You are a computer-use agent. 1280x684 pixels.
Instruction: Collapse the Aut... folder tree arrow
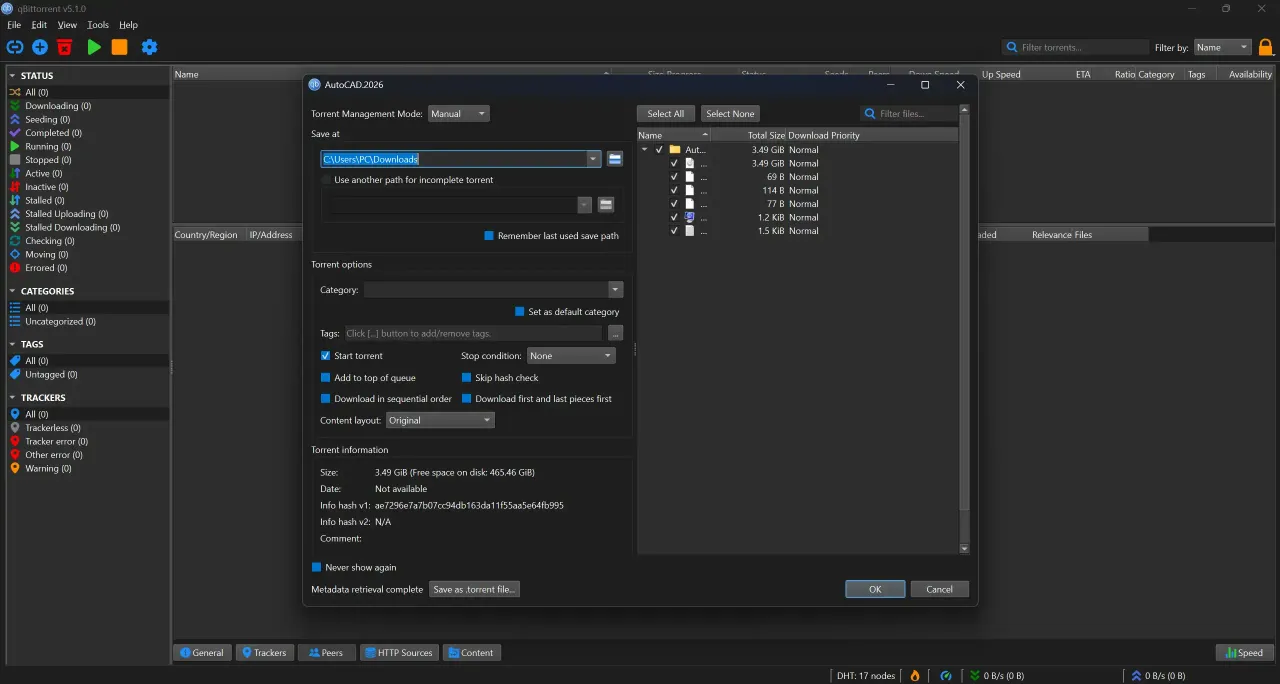[x=645, y=150]
